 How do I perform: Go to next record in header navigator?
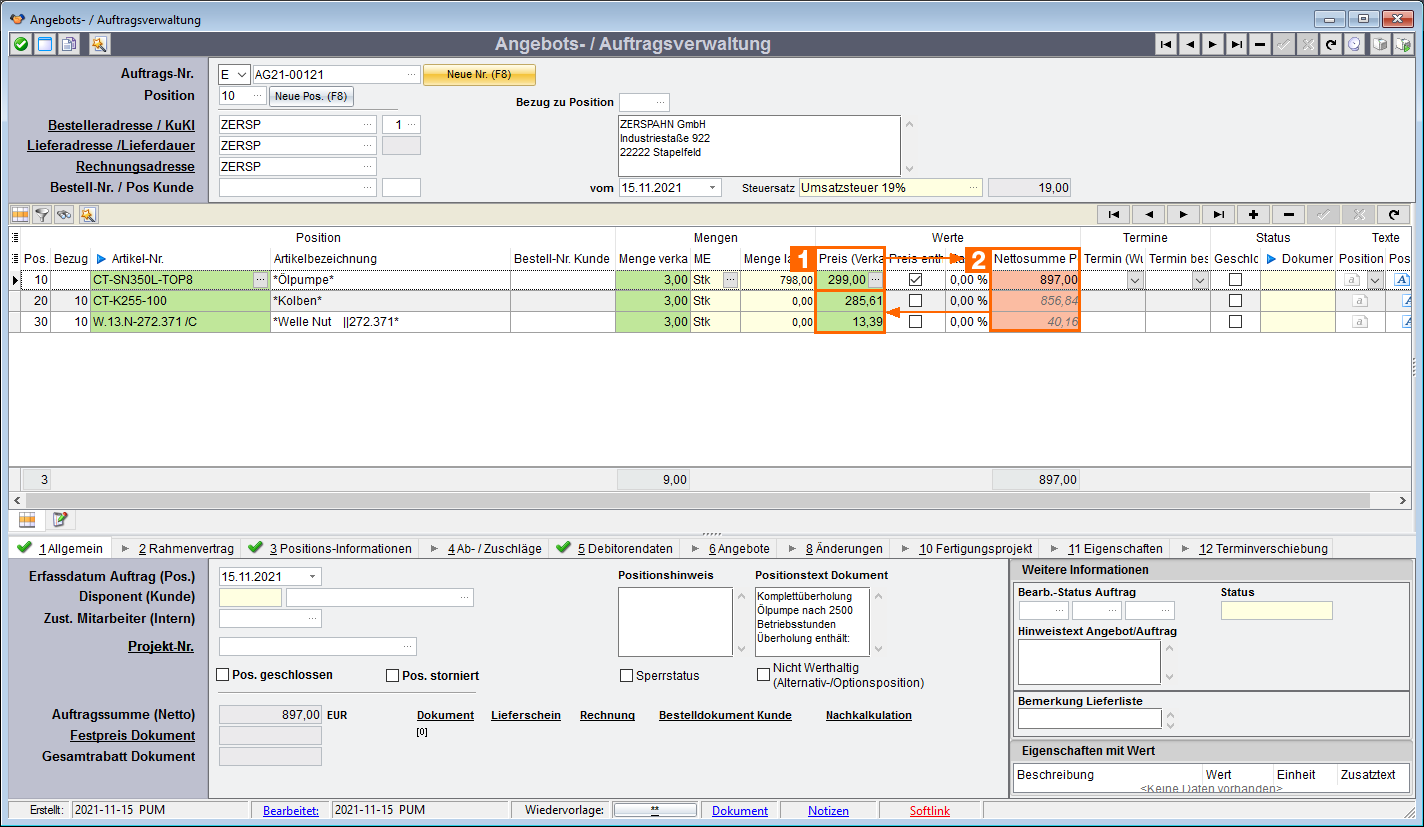(x=1213, y=44)
